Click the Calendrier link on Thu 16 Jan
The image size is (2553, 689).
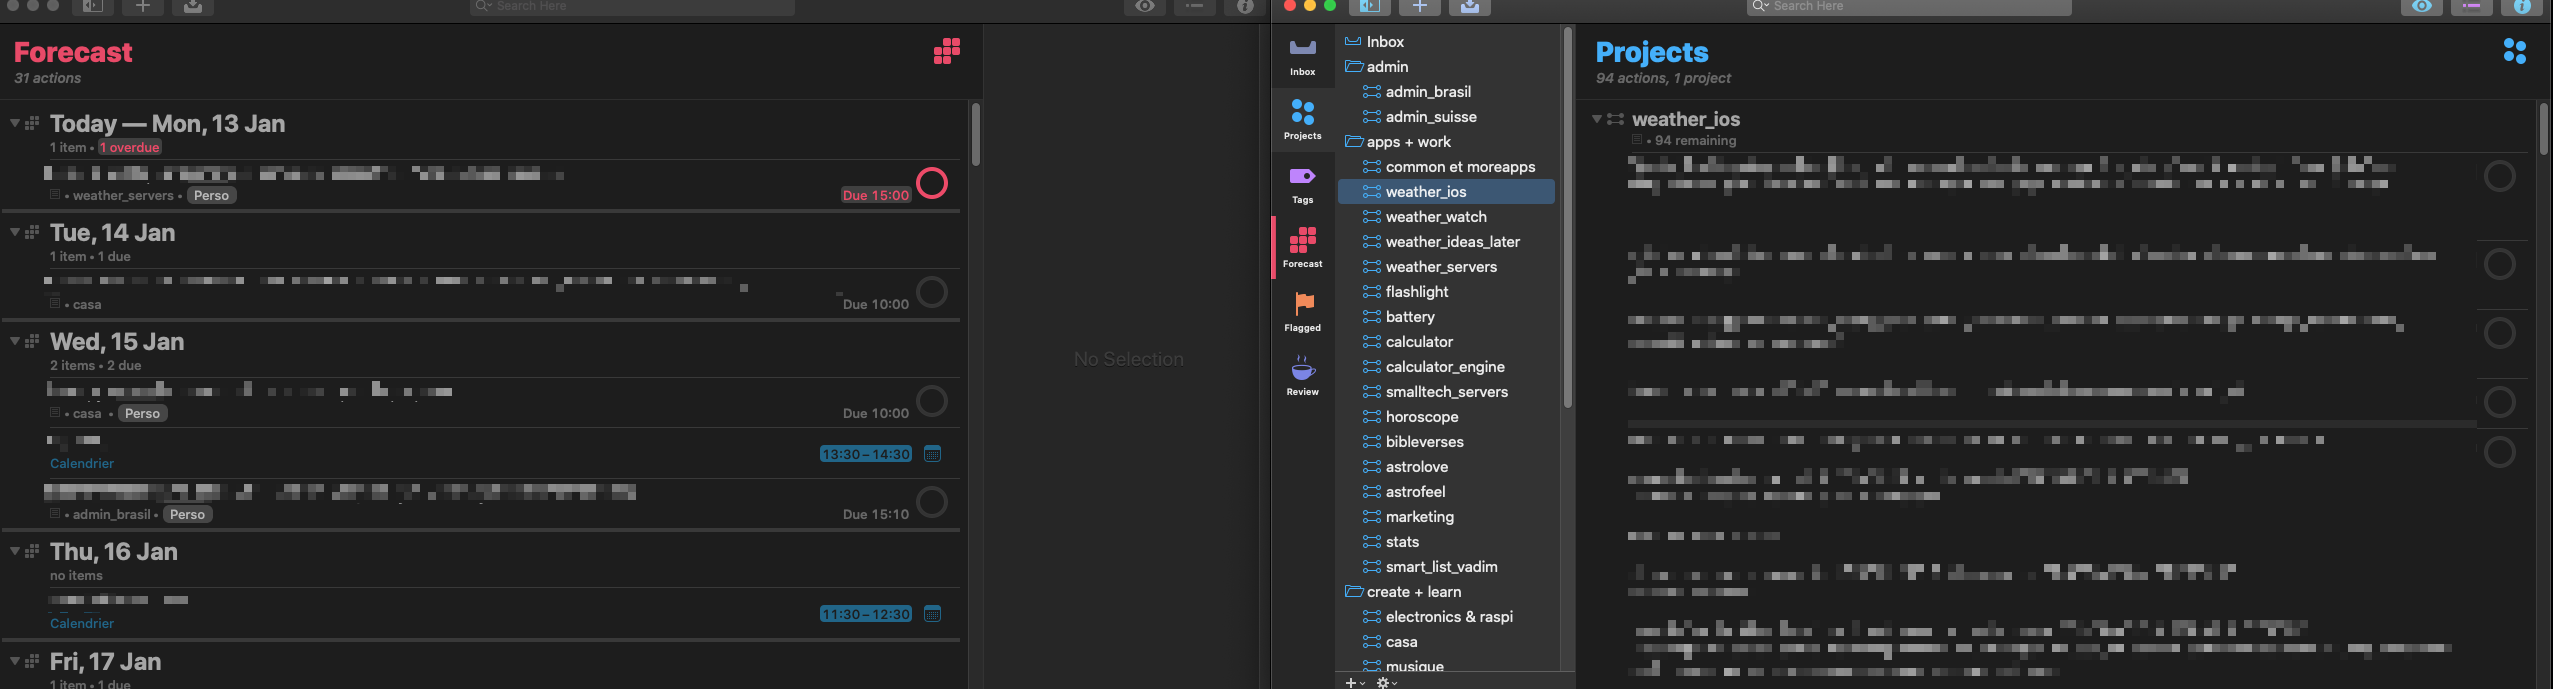[82, 624]
